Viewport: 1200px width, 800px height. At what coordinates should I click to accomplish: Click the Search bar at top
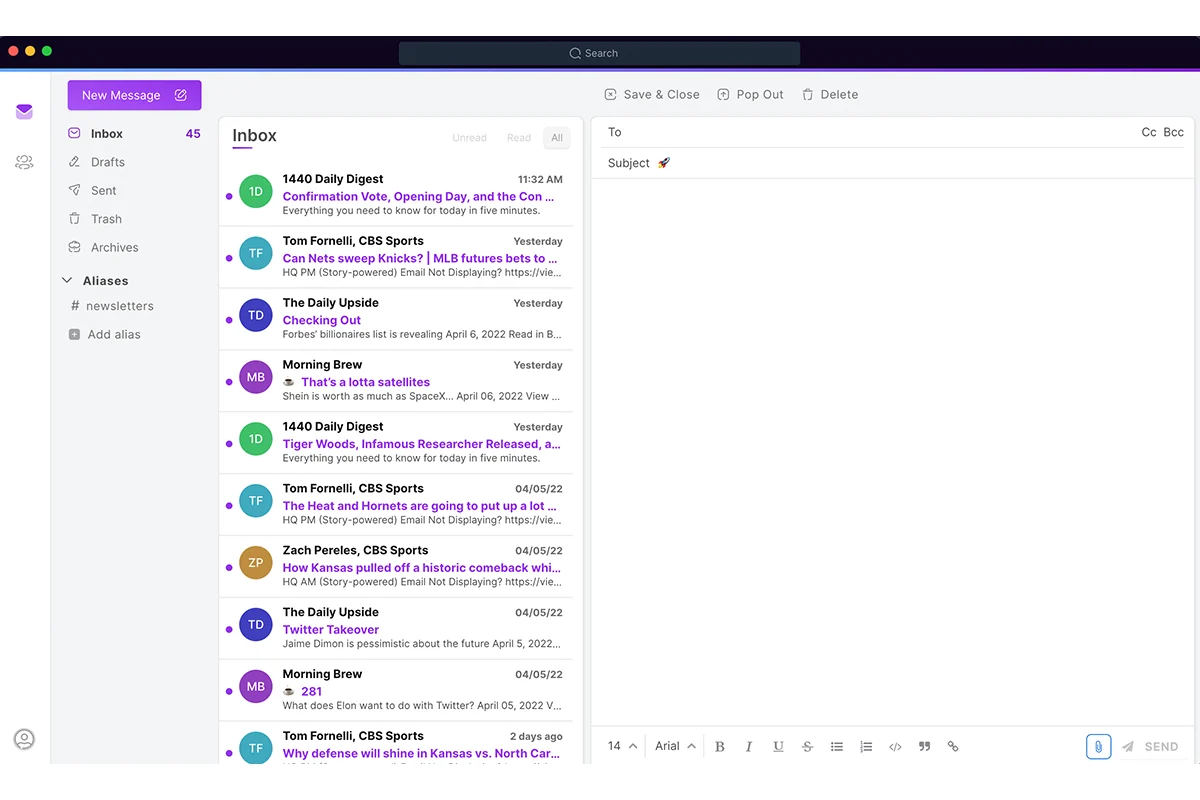click(599, 53)
